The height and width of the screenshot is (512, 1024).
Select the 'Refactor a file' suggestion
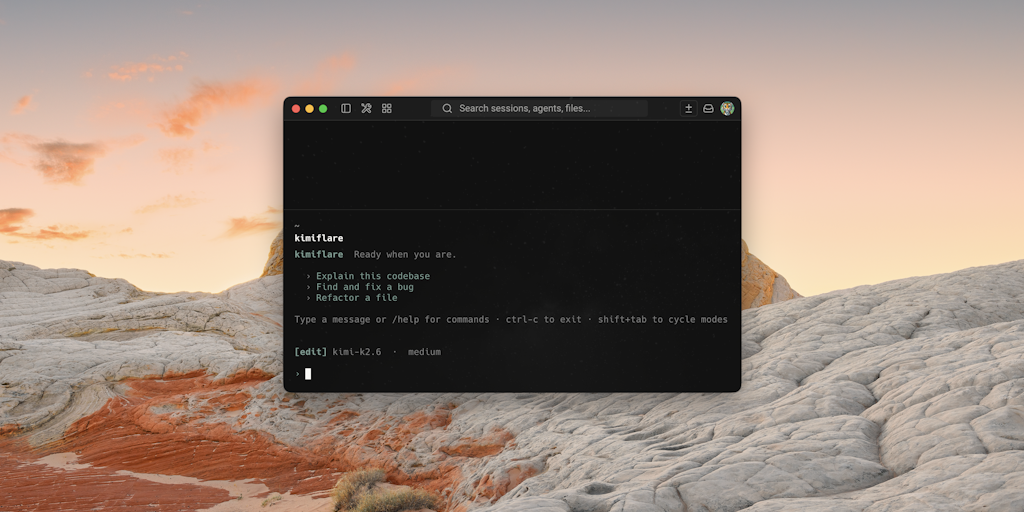point(357,298)
